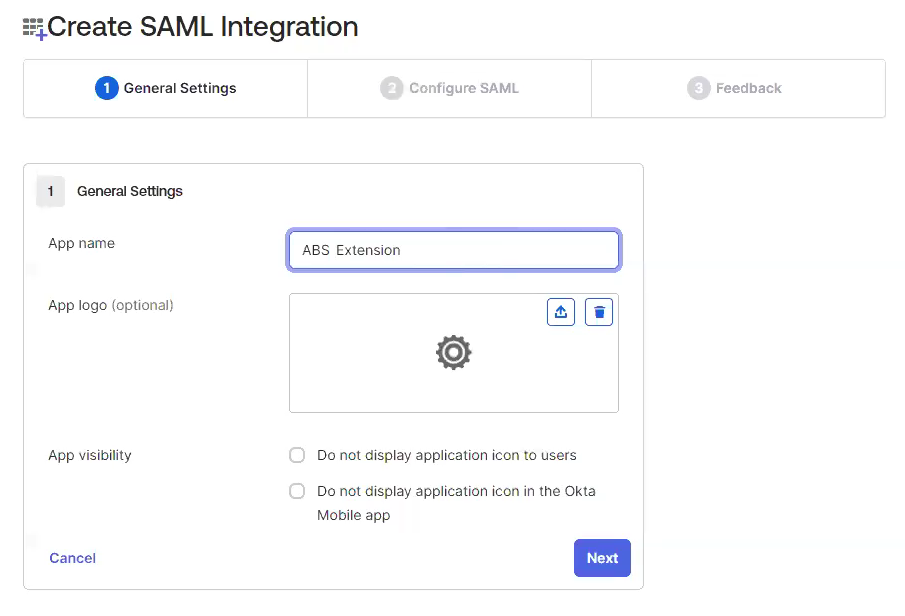Click the section number 1 badge
This screenshot has height=616, width=905.
[x=51, y=191]
